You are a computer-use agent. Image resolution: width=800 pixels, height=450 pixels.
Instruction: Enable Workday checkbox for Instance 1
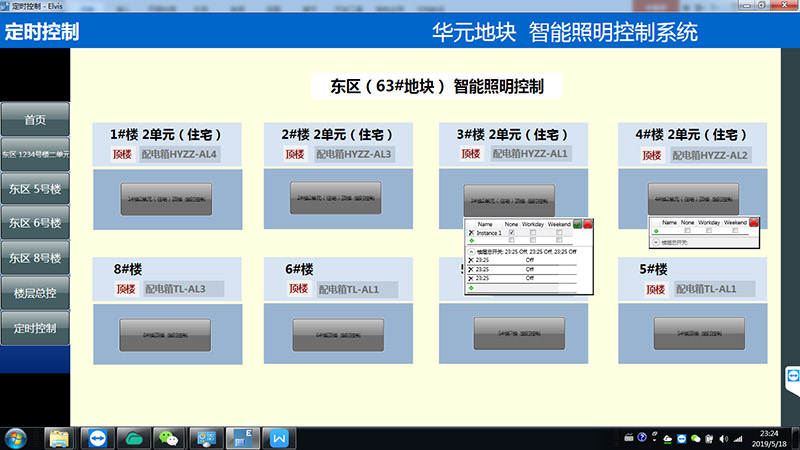pos(534,232)
